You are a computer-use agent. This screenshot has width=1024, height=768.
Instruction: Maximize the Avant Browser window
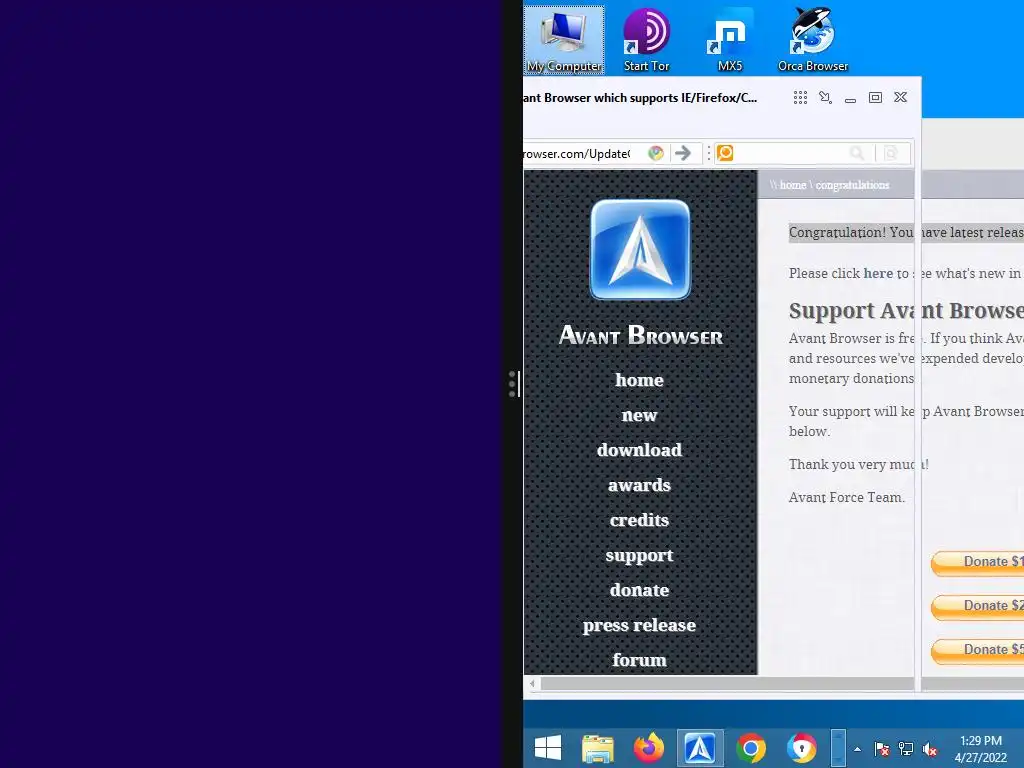(875, 98)
